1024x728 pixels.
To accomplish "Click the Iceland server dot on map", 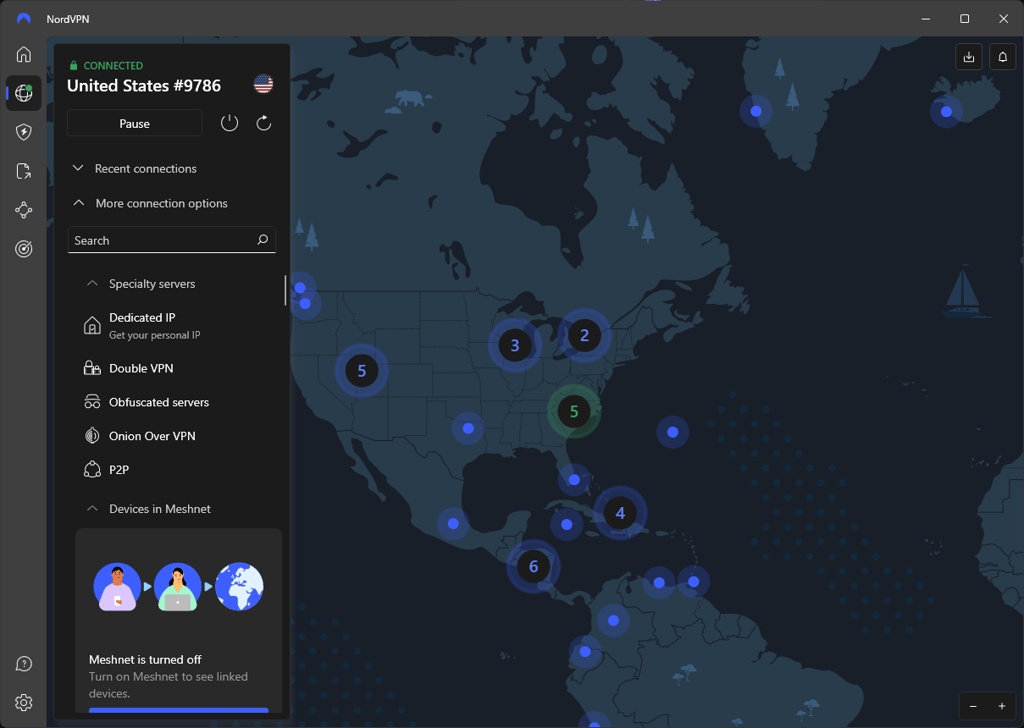I will 946,112.
